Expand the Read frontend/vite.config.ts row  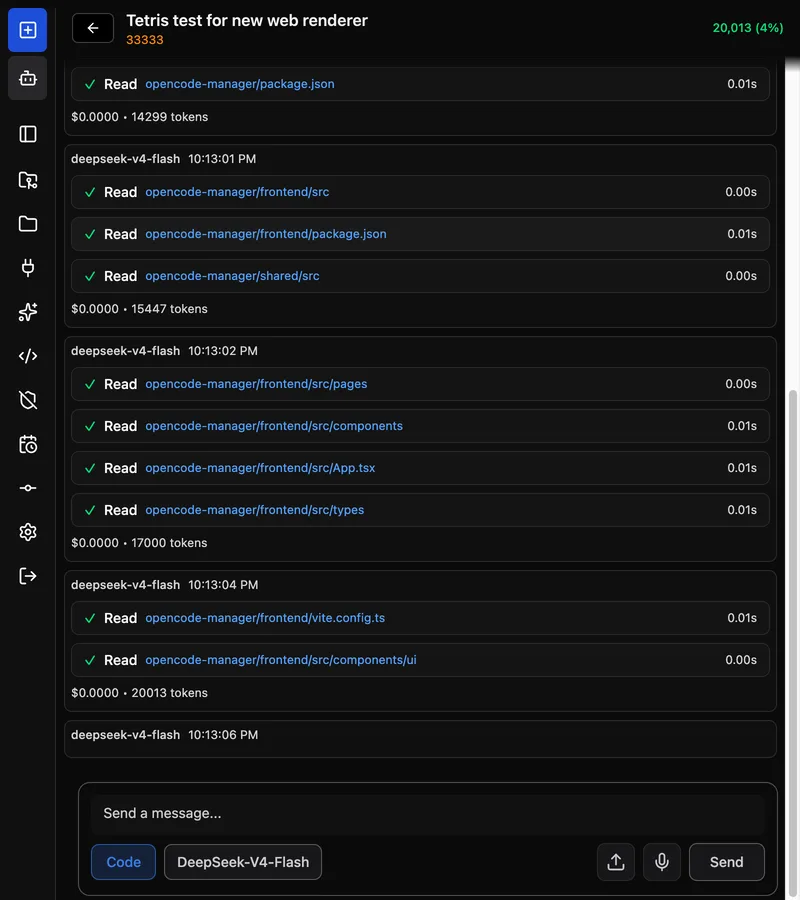point(420,618)
